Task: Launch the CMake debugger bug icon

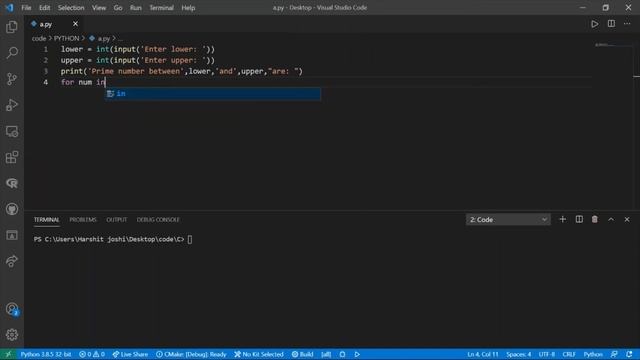Action: tap(342, 354)
